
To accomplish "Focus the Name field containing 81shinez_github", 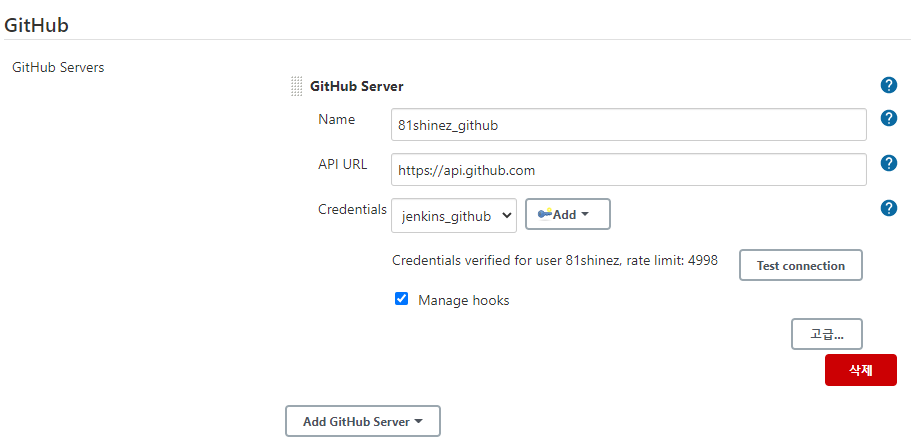I will pyautogui.click(x=629, y=124).
